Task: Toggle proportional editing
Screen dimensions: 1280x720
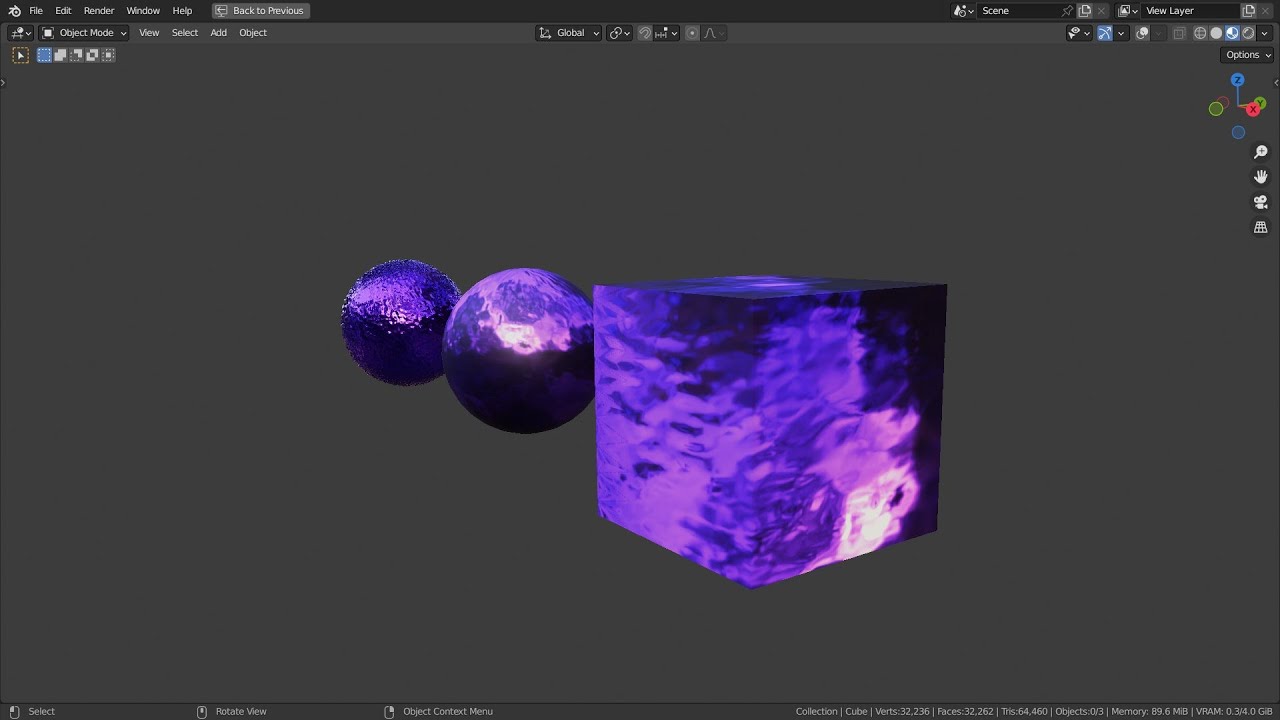Action: coord(692,32)
